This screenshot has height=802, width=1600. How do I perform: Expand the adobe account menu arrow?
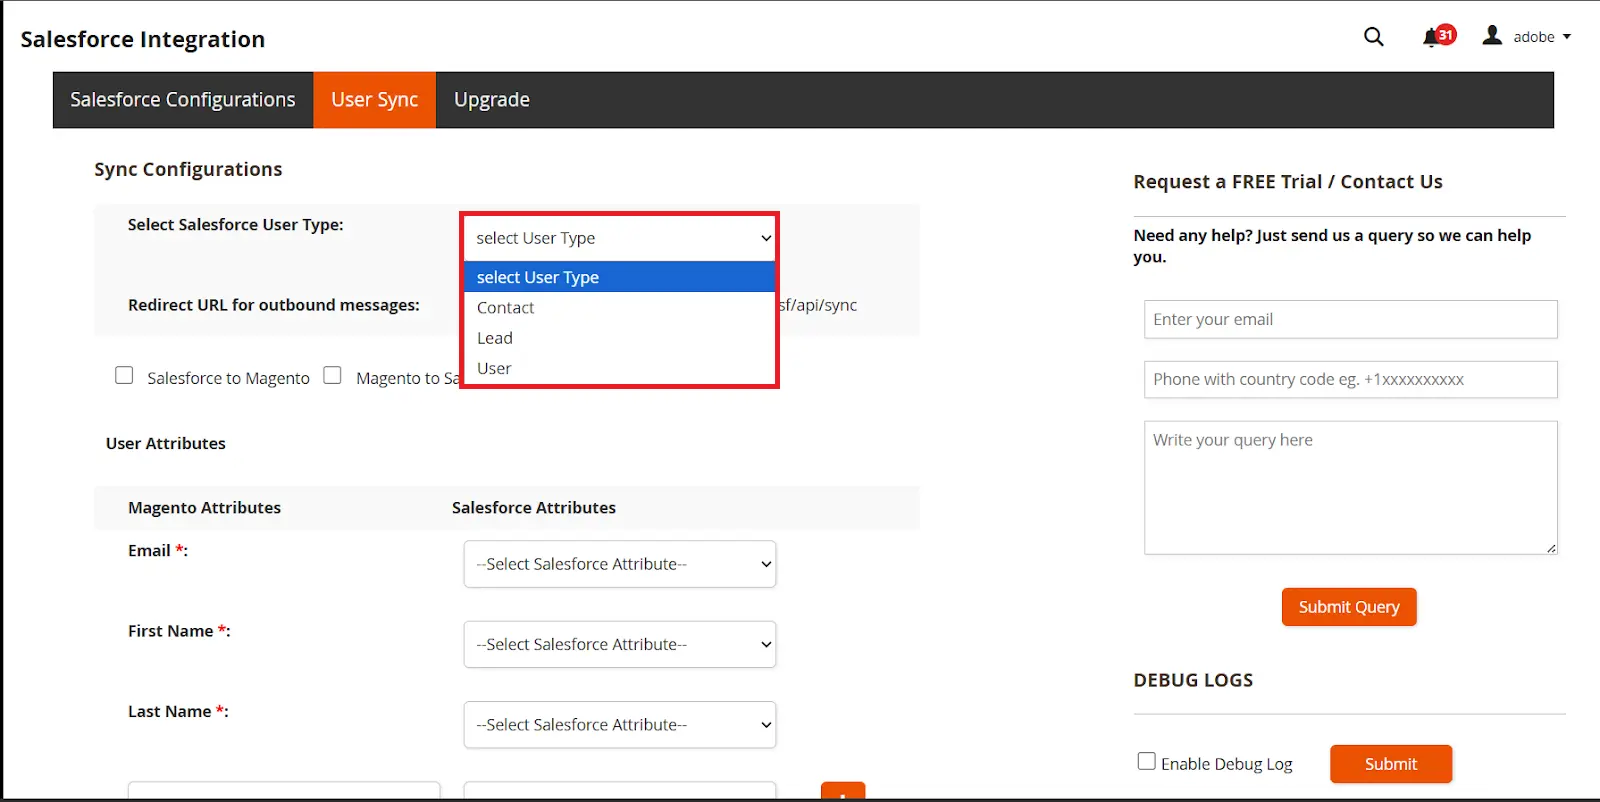coord(1567,37)
